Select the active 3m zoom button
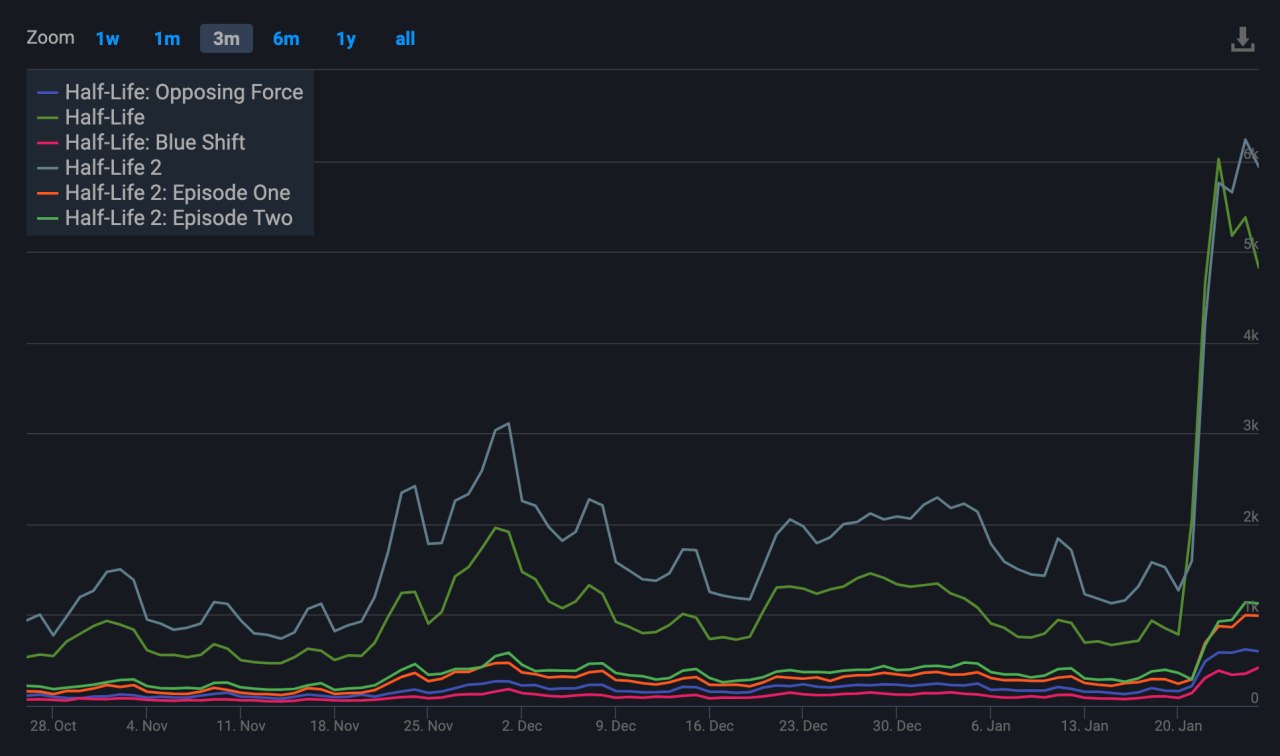 click(226, 39)
